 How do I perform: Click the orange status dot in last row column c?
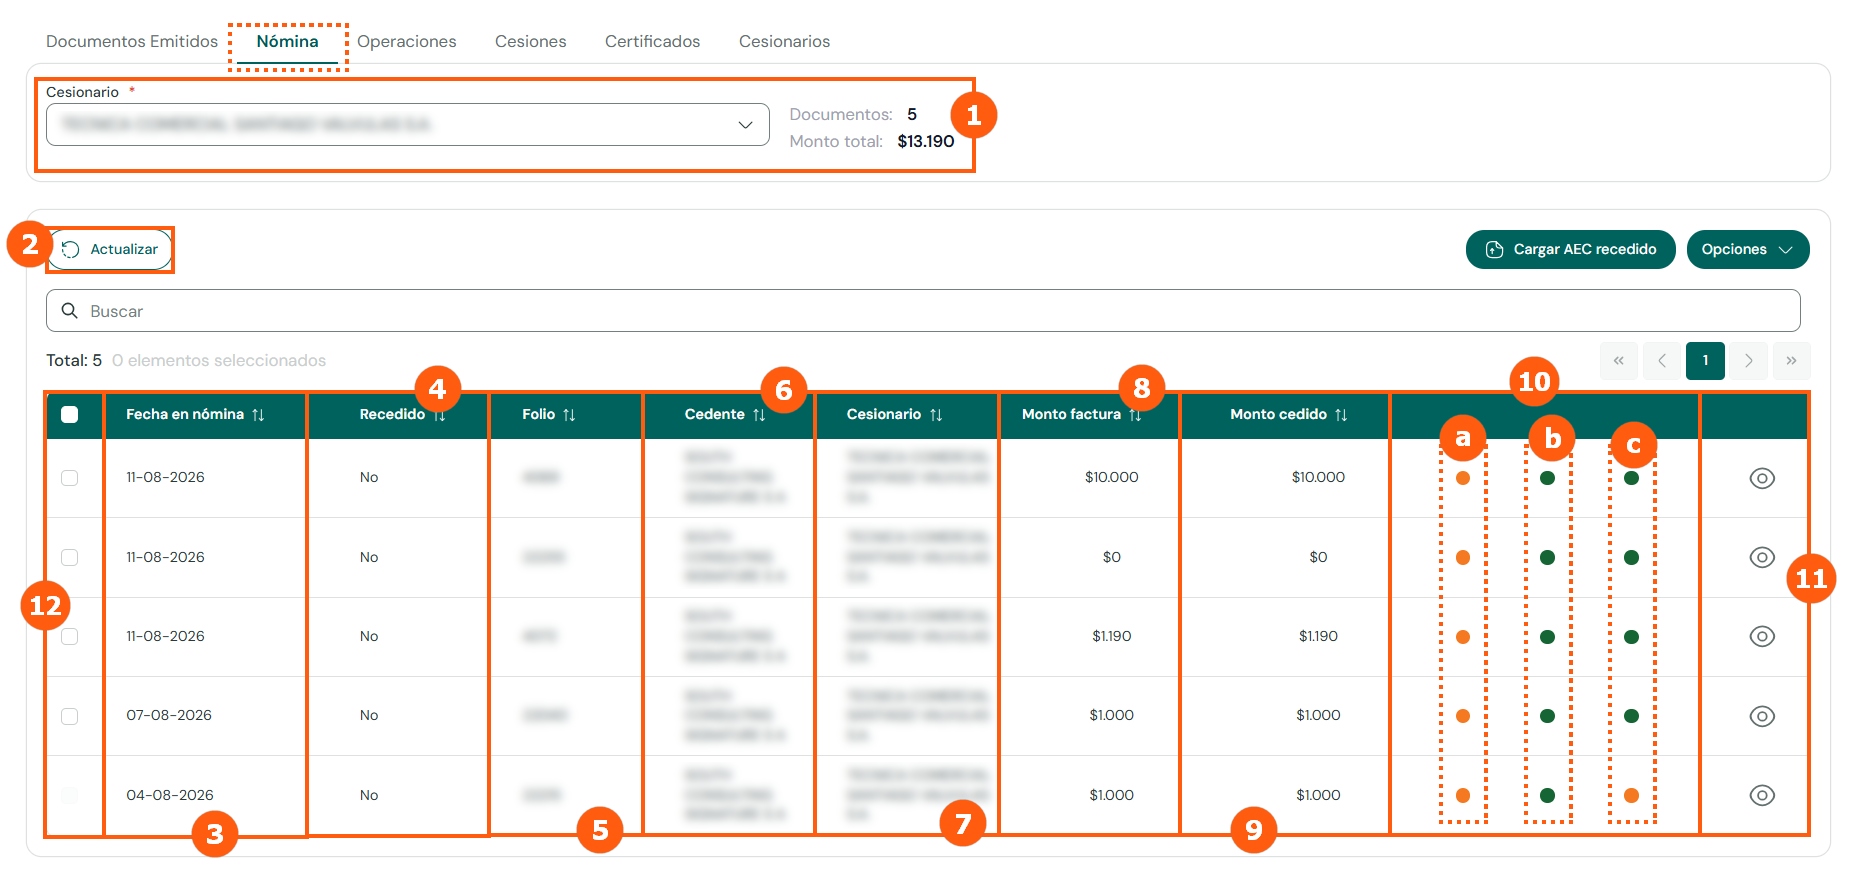coord(1631,796)
